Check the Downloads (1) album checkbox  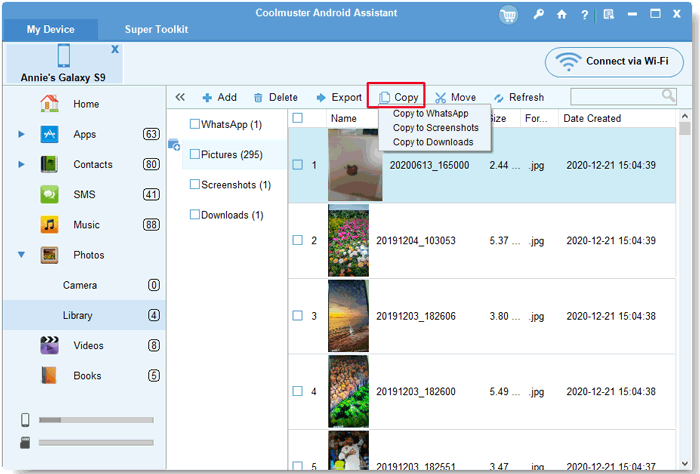(x=195, y=215)
